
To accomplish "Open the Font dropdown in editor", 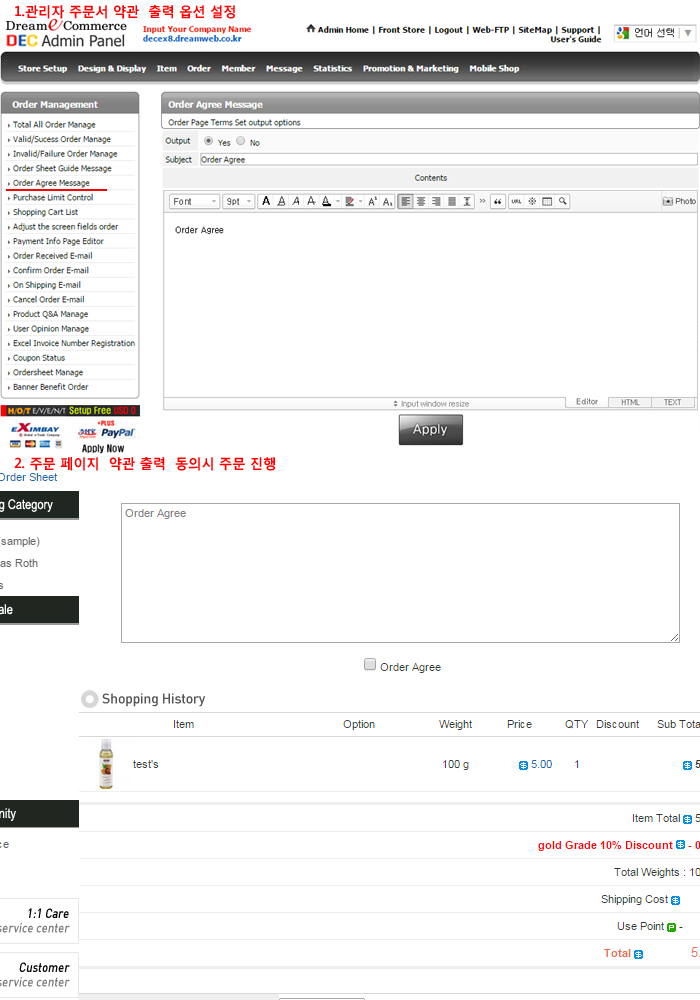I will click(194, 201).
